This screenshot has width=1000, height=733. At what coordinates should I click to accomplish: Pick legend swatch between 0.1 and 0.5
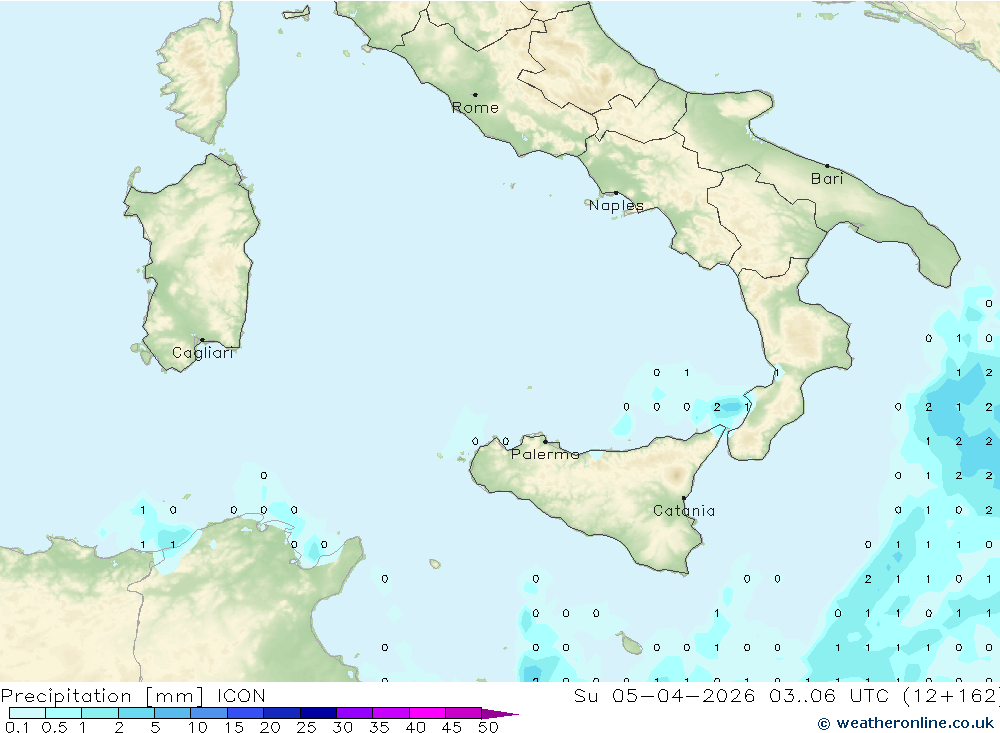click(x=27, y=713)
